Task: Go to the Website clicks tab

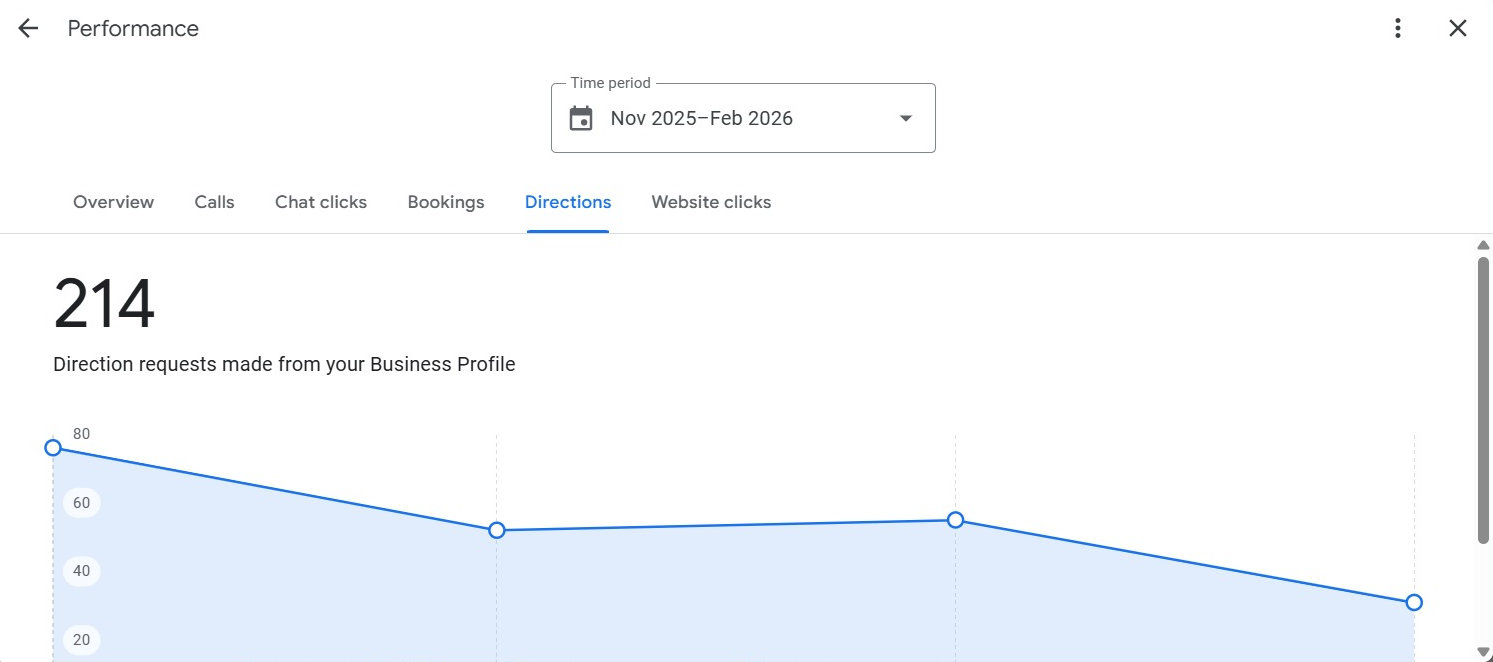Action: [x=711, y=202]
